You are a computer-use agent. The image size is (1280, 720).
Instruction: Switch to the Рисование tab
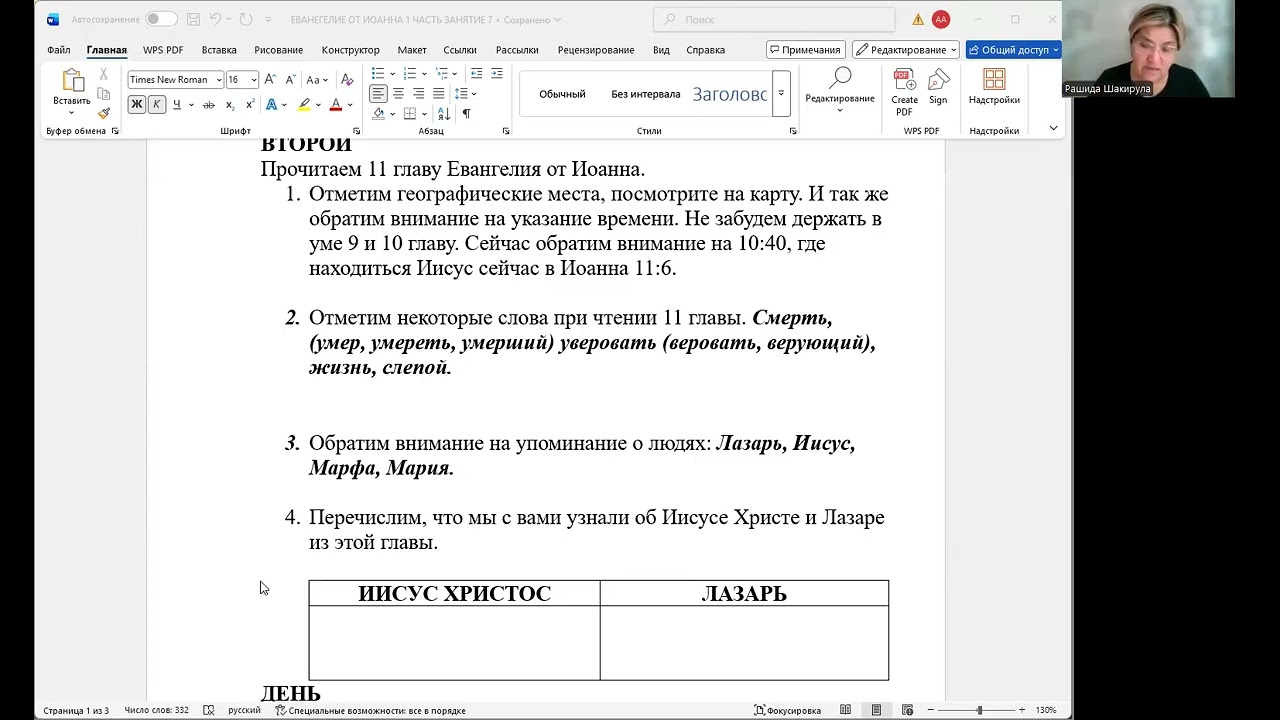coord(278,50)
